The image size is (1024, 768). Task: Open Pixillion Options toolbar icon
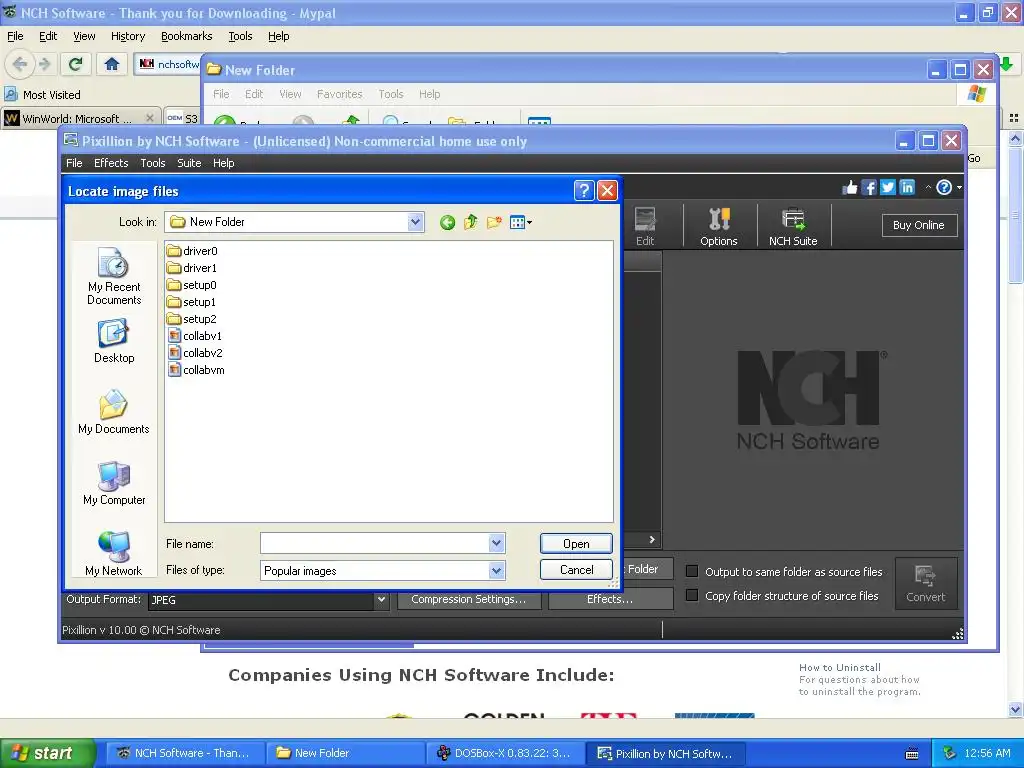[x=718, y=226]
